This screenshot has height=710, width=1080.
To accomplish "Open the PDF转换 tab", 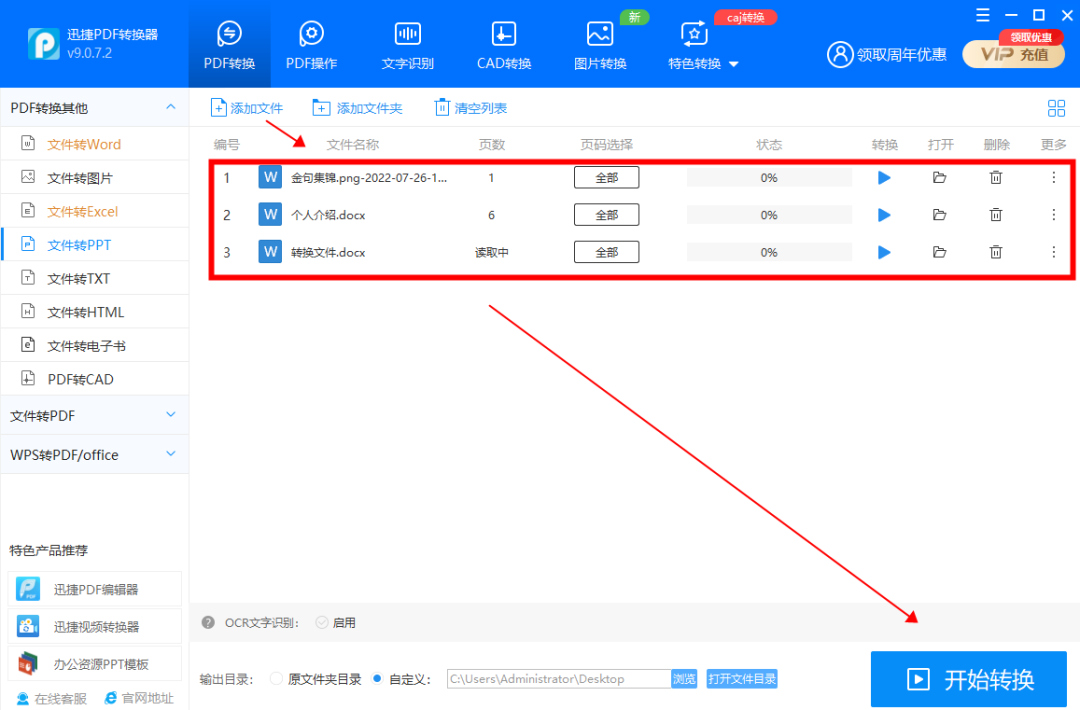I will click(229, 45).
